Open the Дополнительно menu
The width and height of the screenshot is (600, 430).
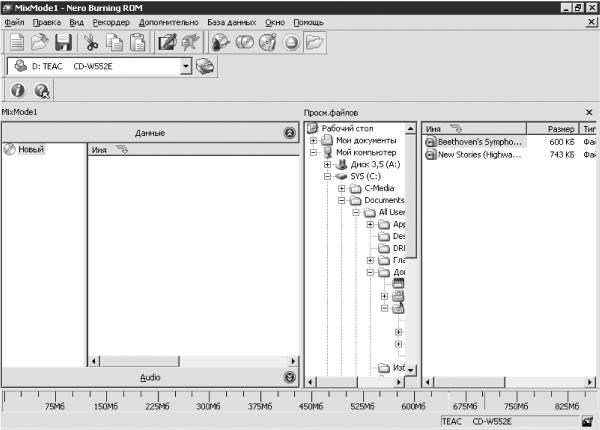tap(168, 22)
